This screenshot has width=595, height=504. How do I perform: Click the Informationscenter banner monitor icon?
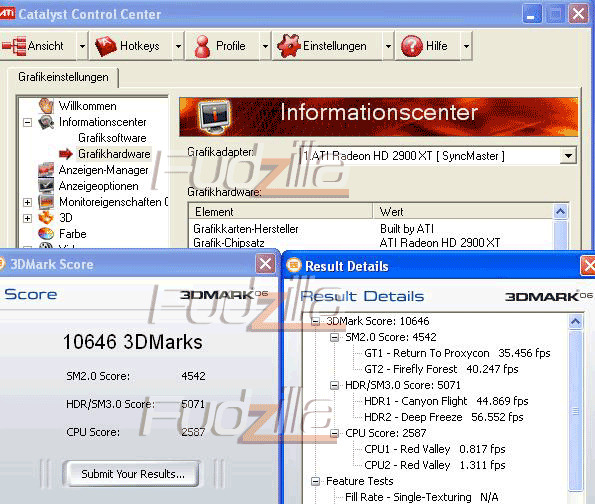[215, 117]
